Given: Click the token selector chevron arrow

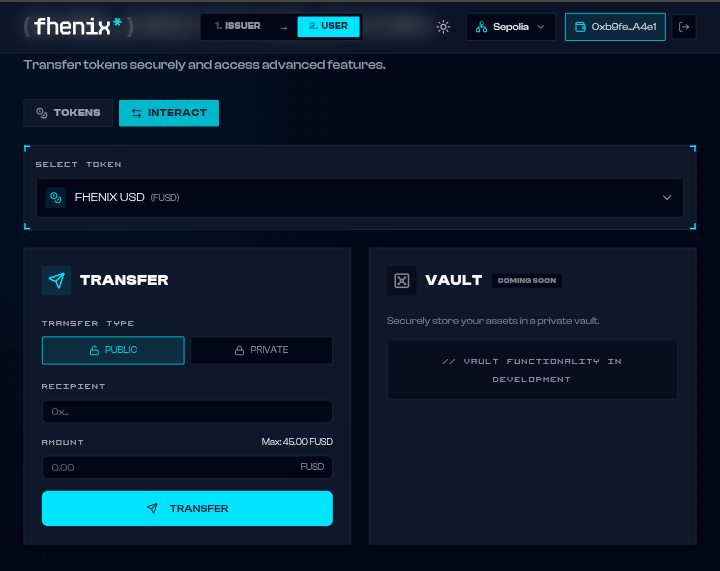Looking at the screenshot, I should point(667,198).
